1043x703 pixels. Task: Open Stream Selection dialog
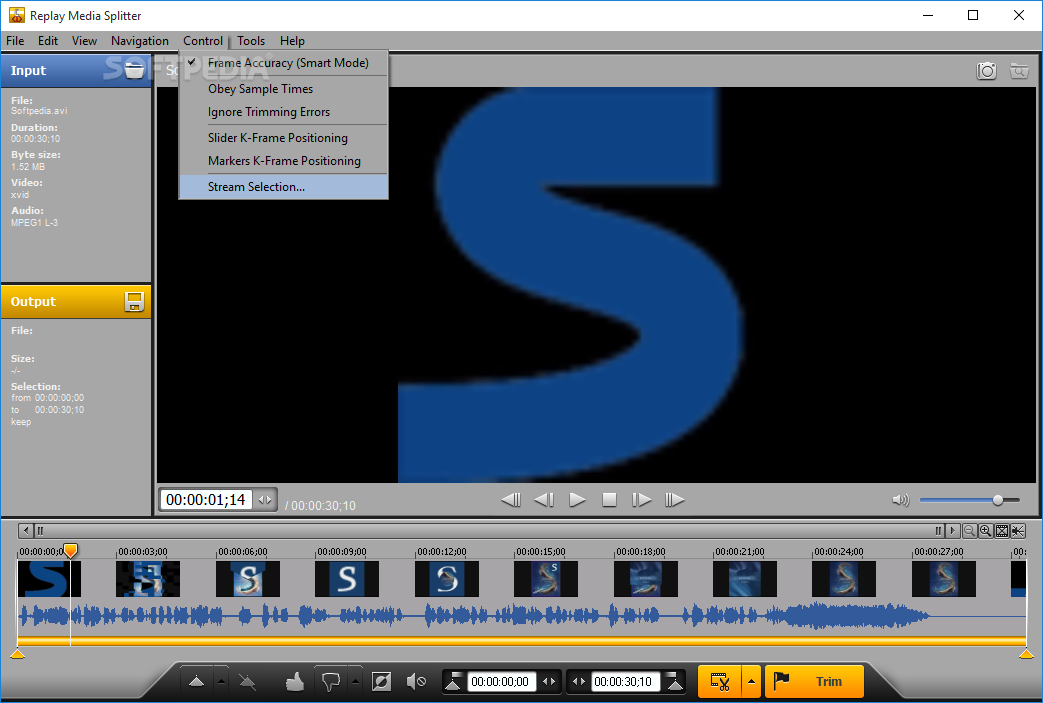[284, 187]
